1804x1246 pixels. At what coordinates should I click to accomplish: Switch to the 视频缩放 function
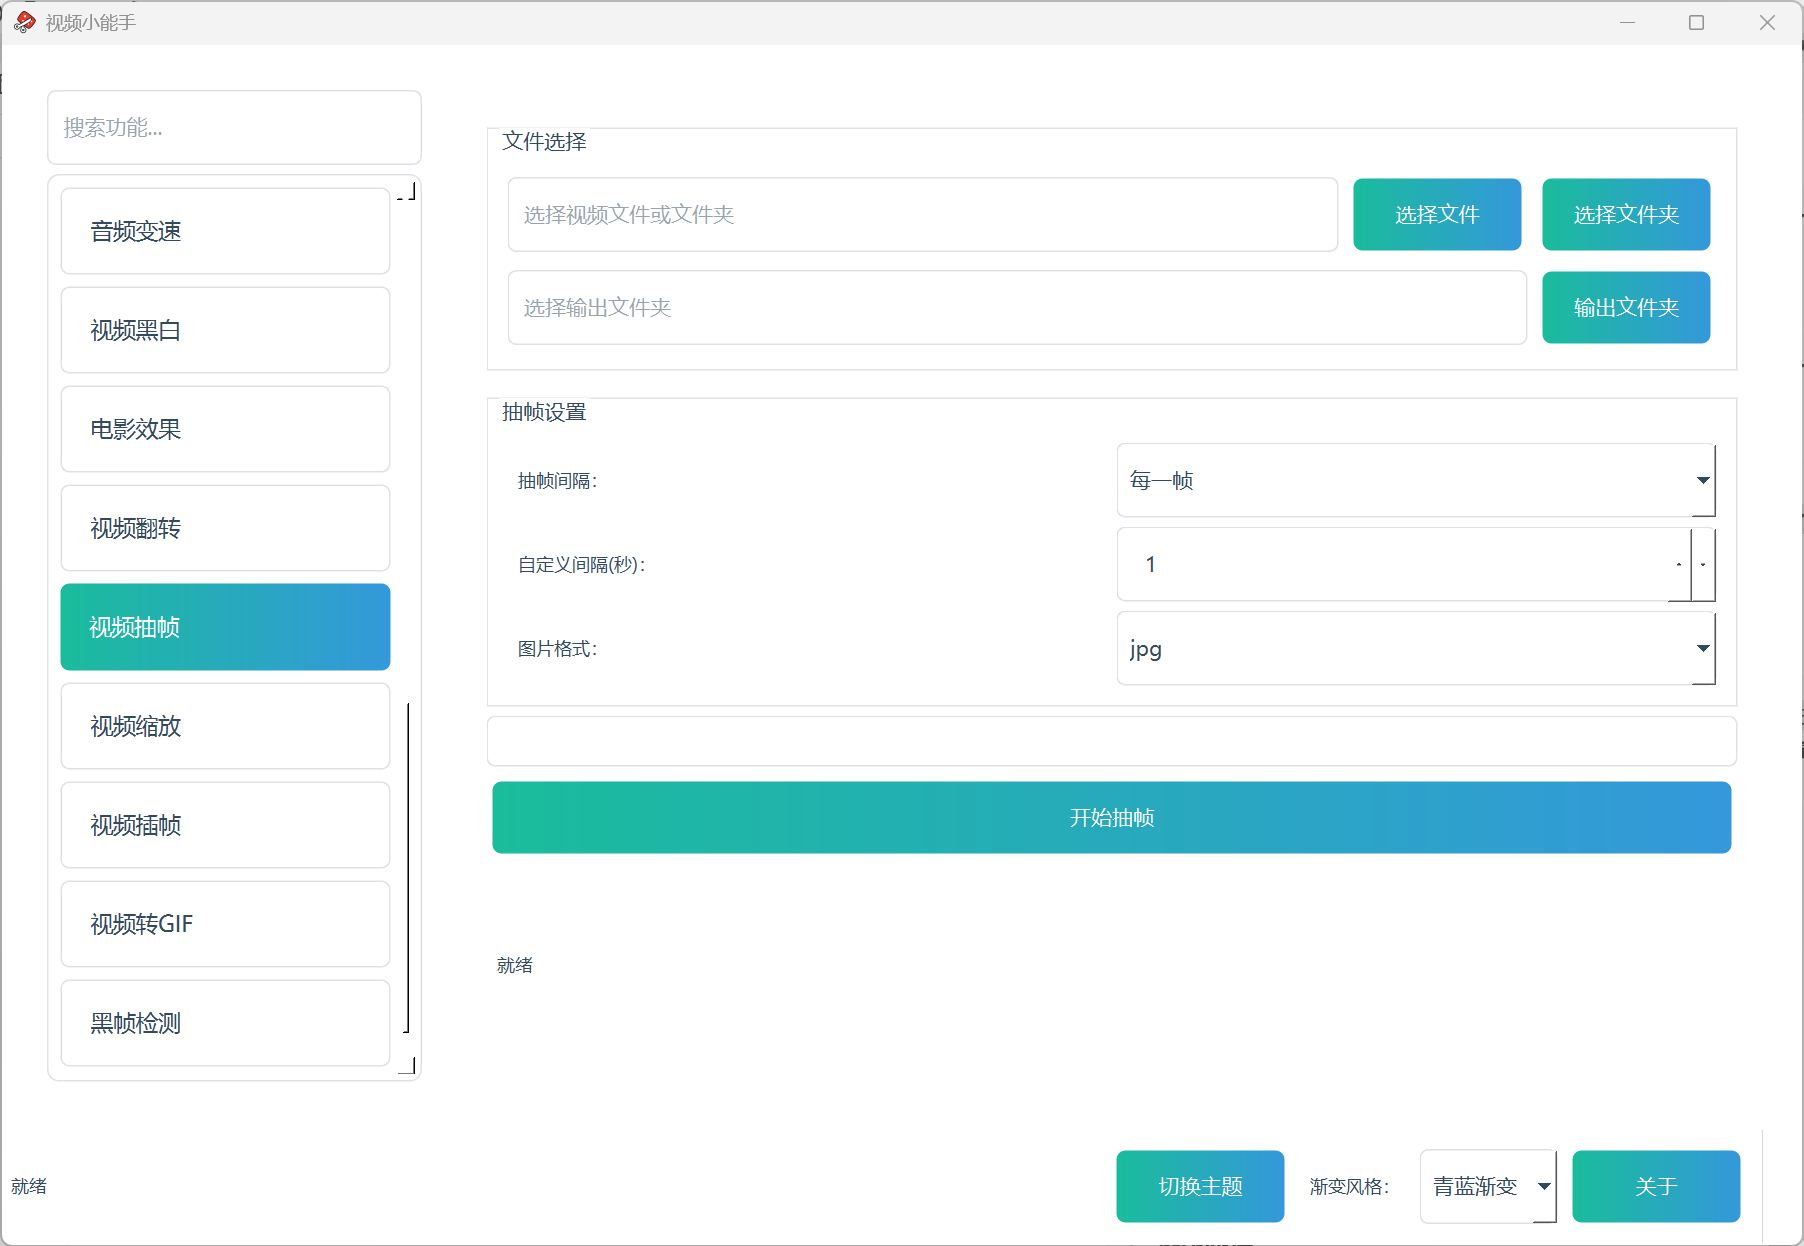tap(225, 726)
